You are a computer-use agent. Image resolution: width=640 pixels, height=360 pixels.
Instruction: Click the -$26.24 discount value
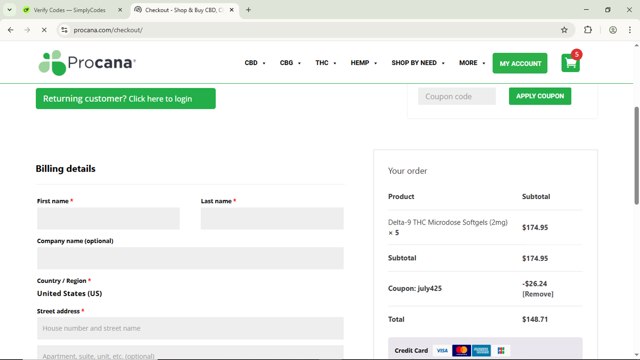534,283
